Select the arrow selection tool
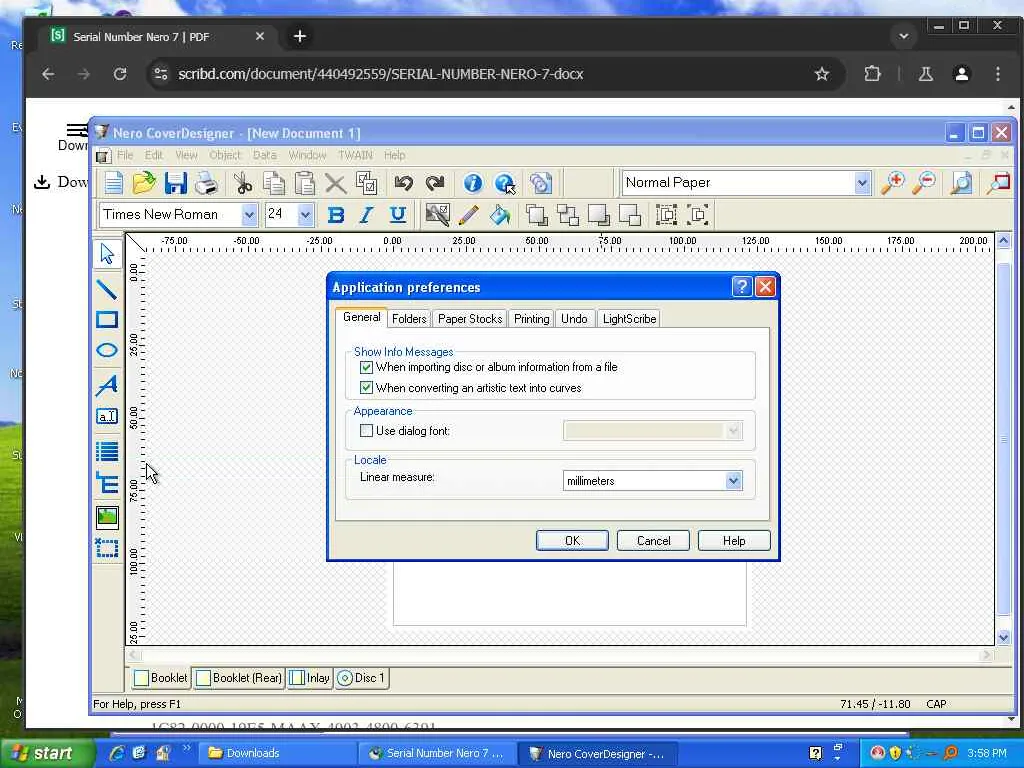Viewport: 1024px width, 768px height. 107,254
